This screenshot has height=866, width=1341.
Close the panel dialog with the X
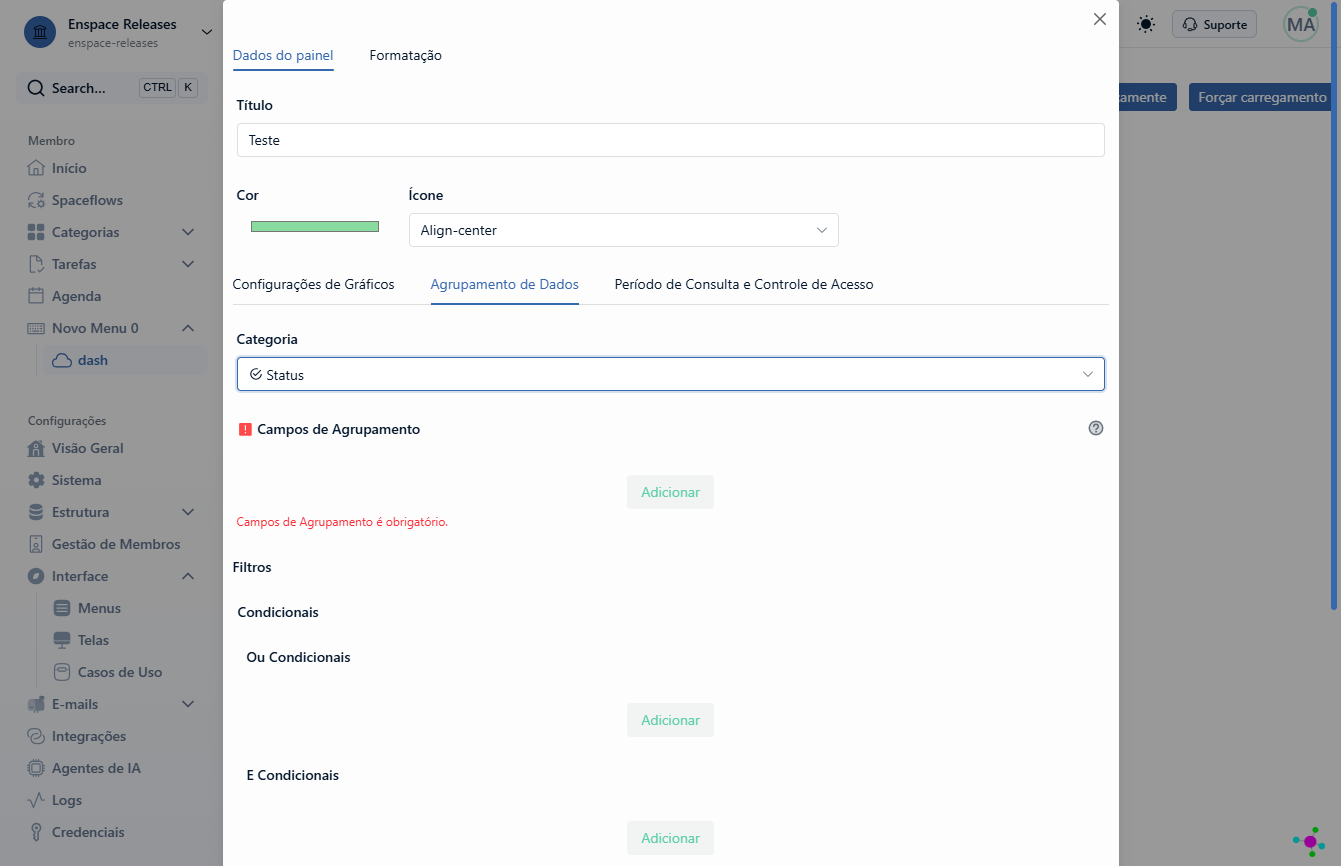point(1100,19)
